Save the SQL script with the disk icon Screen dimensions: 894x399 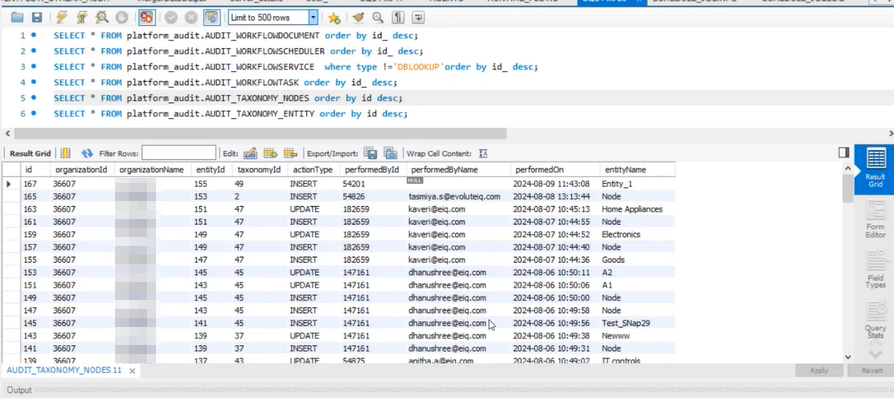36,18
